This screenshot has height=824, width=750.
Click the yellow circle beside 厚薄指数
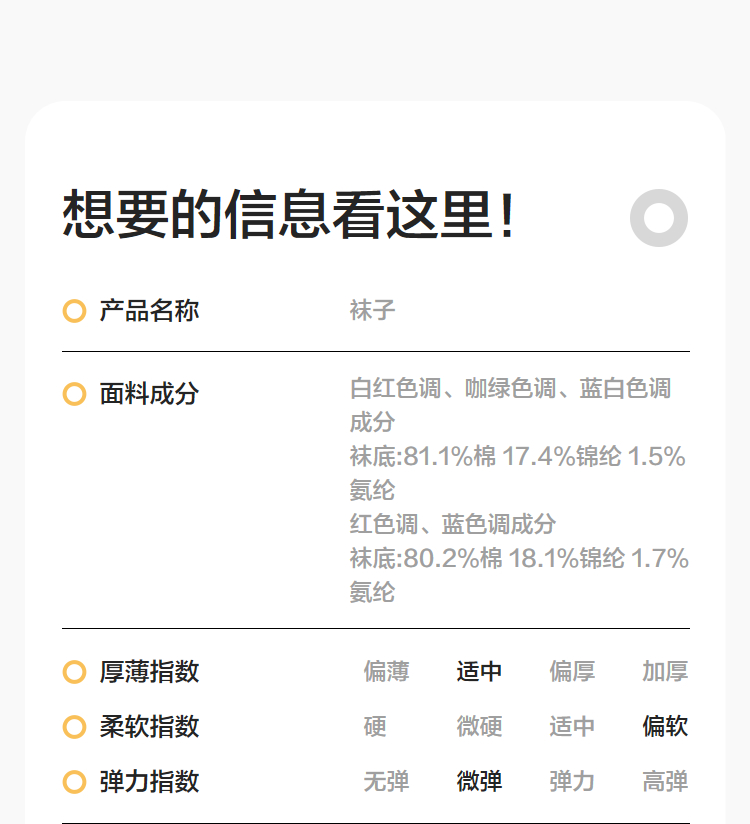coord(74,672)
